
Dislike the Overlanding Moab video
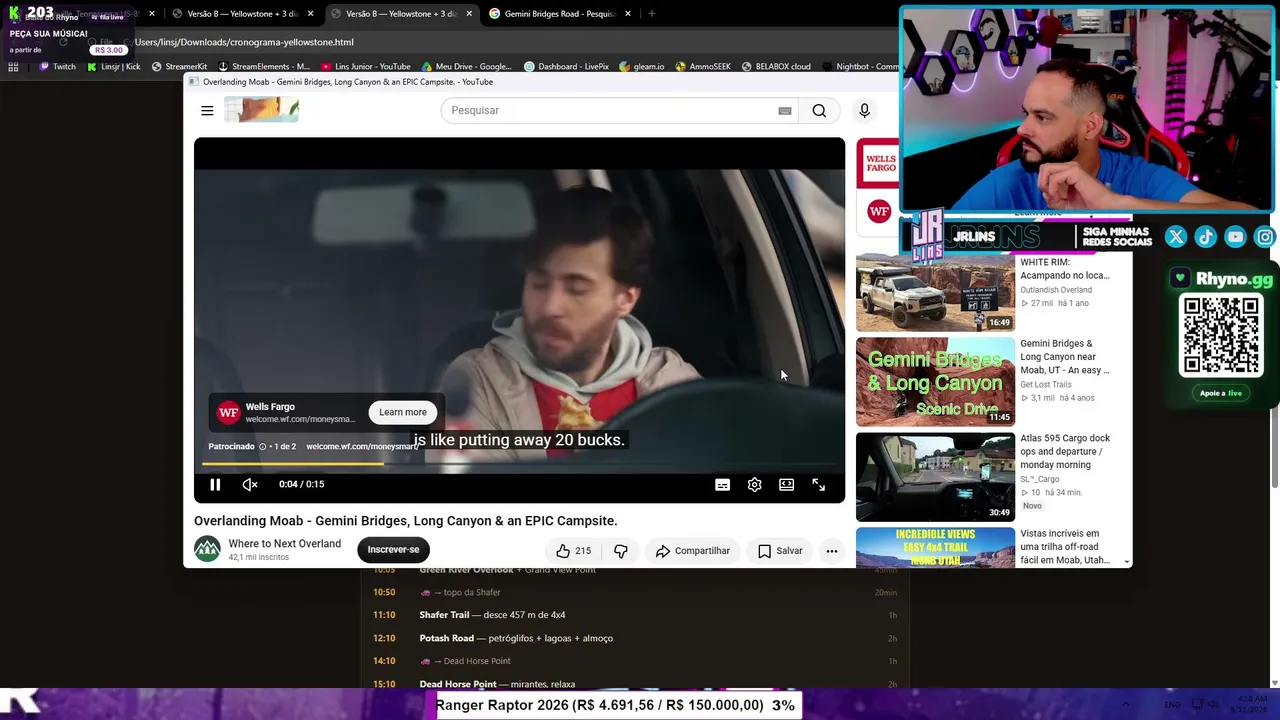click(620, 551)
